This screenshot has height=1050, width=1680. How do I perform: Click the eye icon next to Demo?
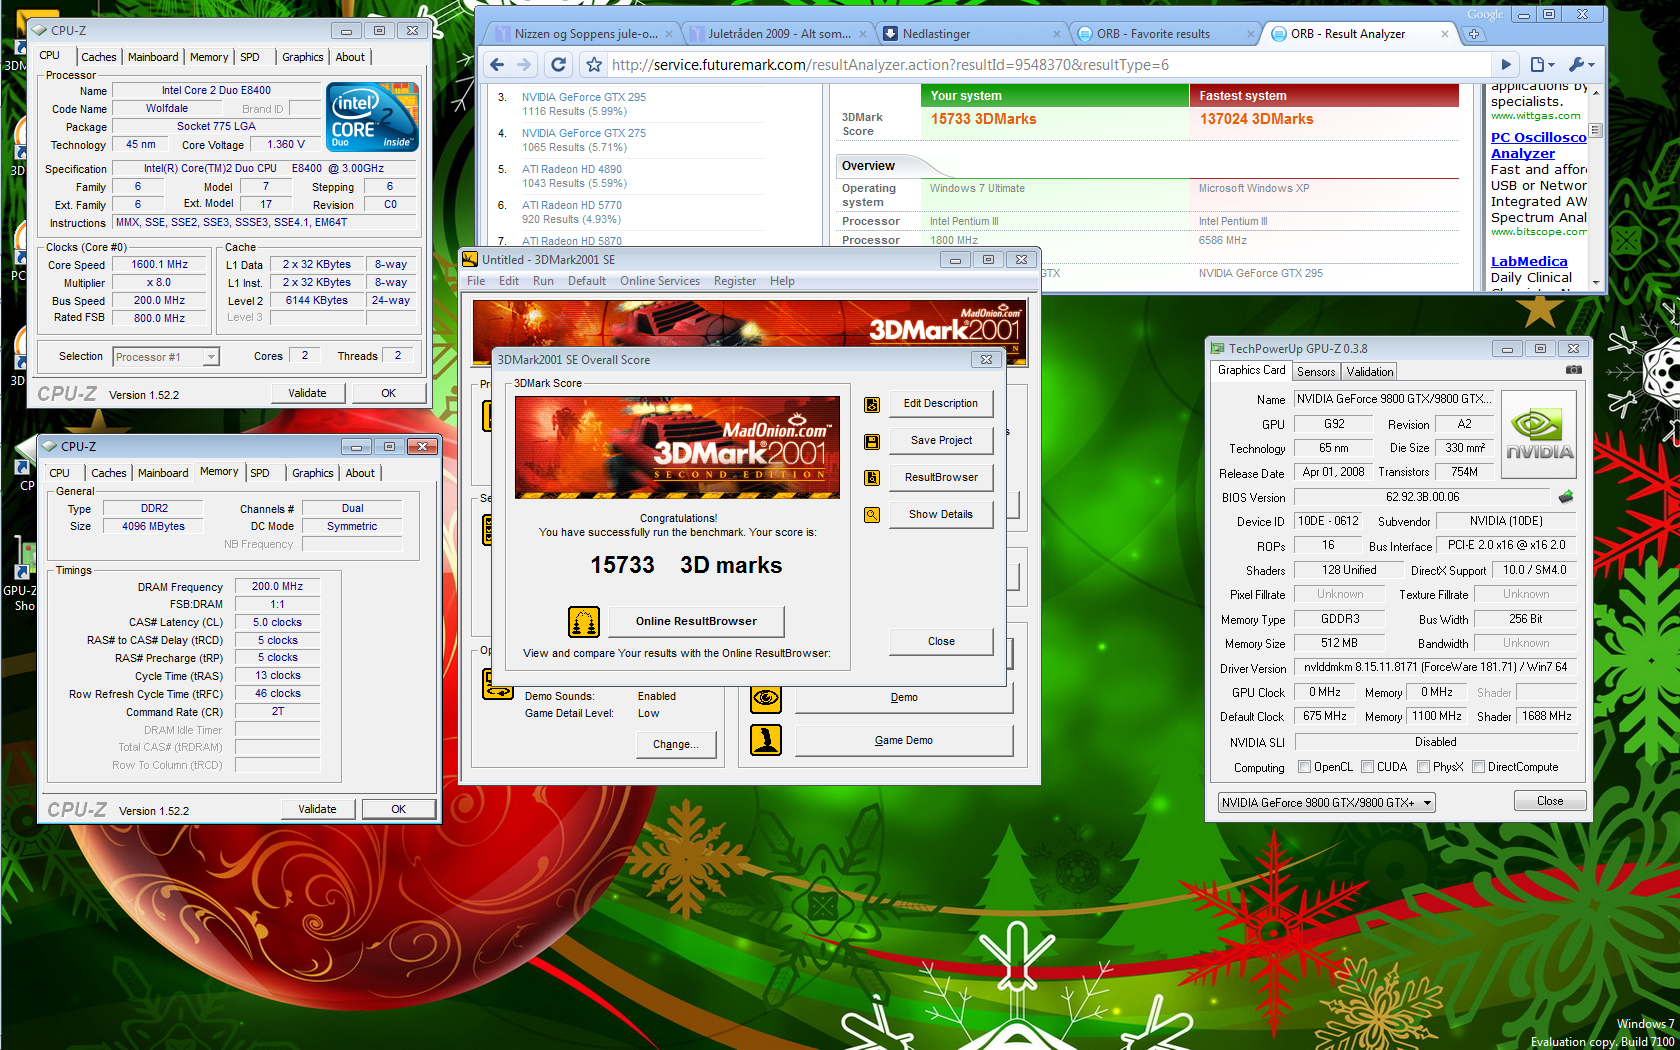click(x=766, y=697)
